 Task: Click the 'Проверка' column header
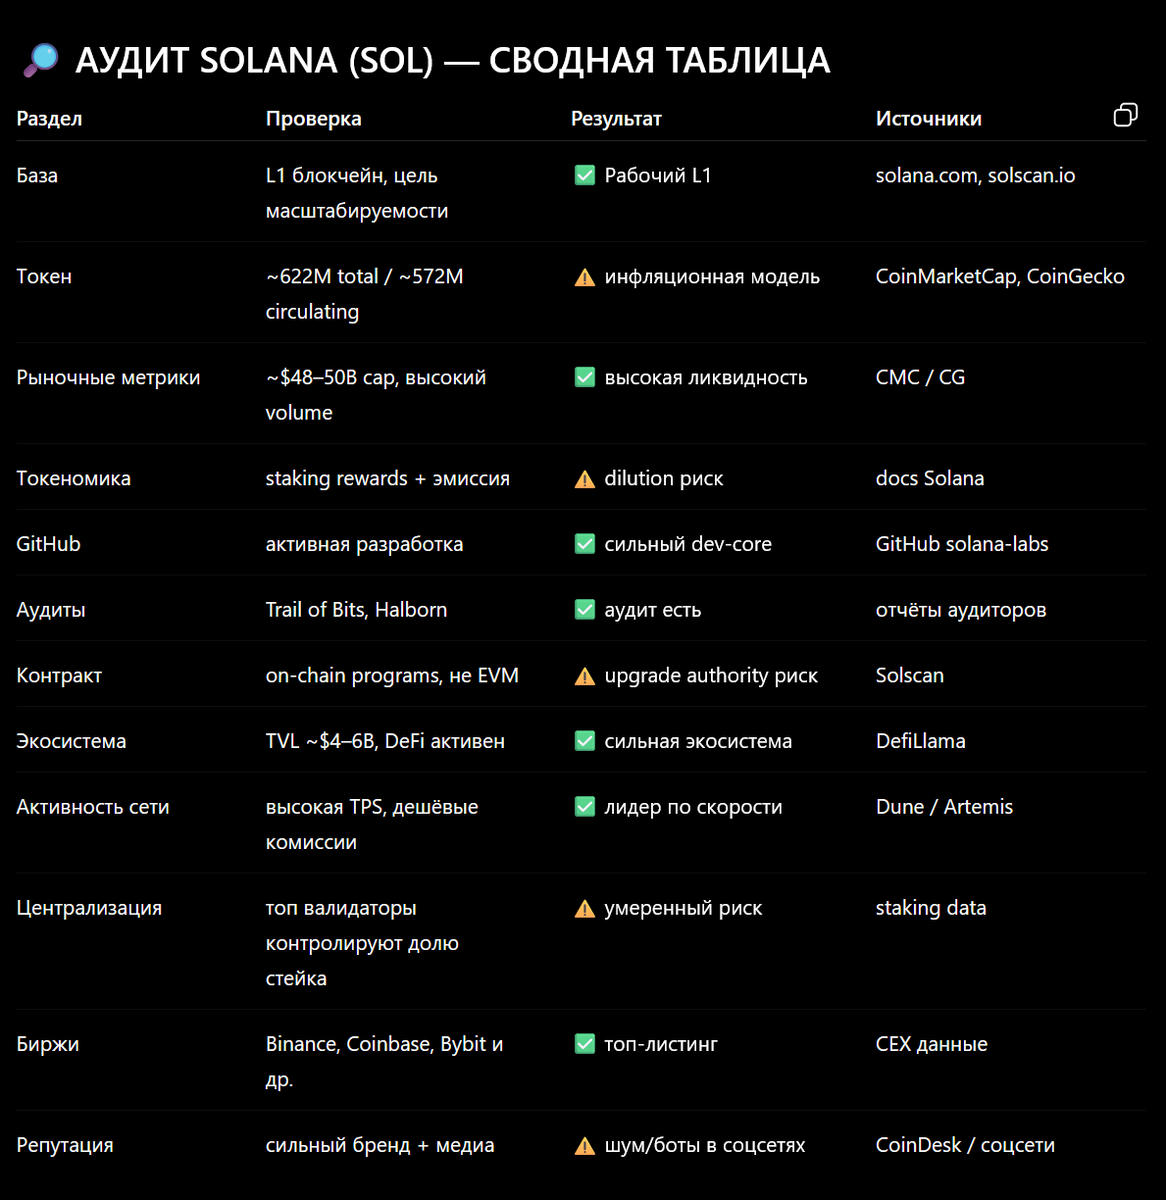coord(313,118)
